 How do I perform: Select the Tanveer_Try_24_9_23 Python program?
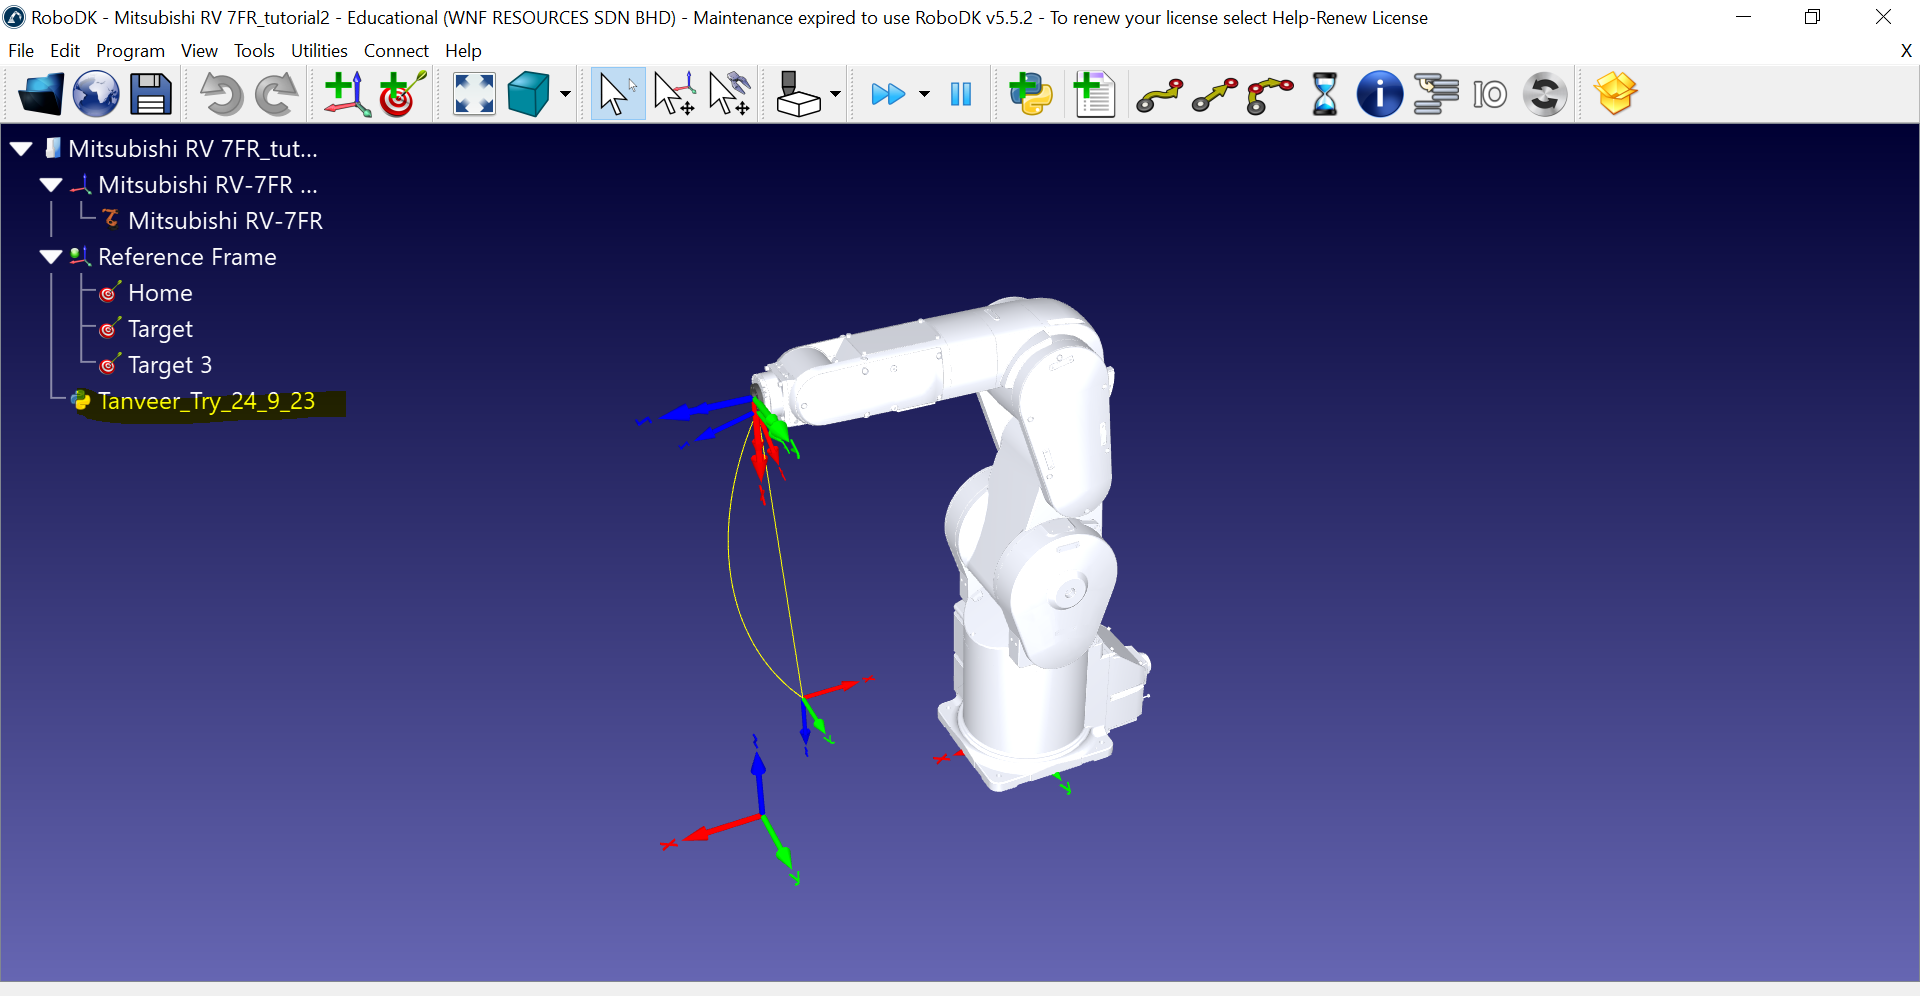tap(206, 401)
